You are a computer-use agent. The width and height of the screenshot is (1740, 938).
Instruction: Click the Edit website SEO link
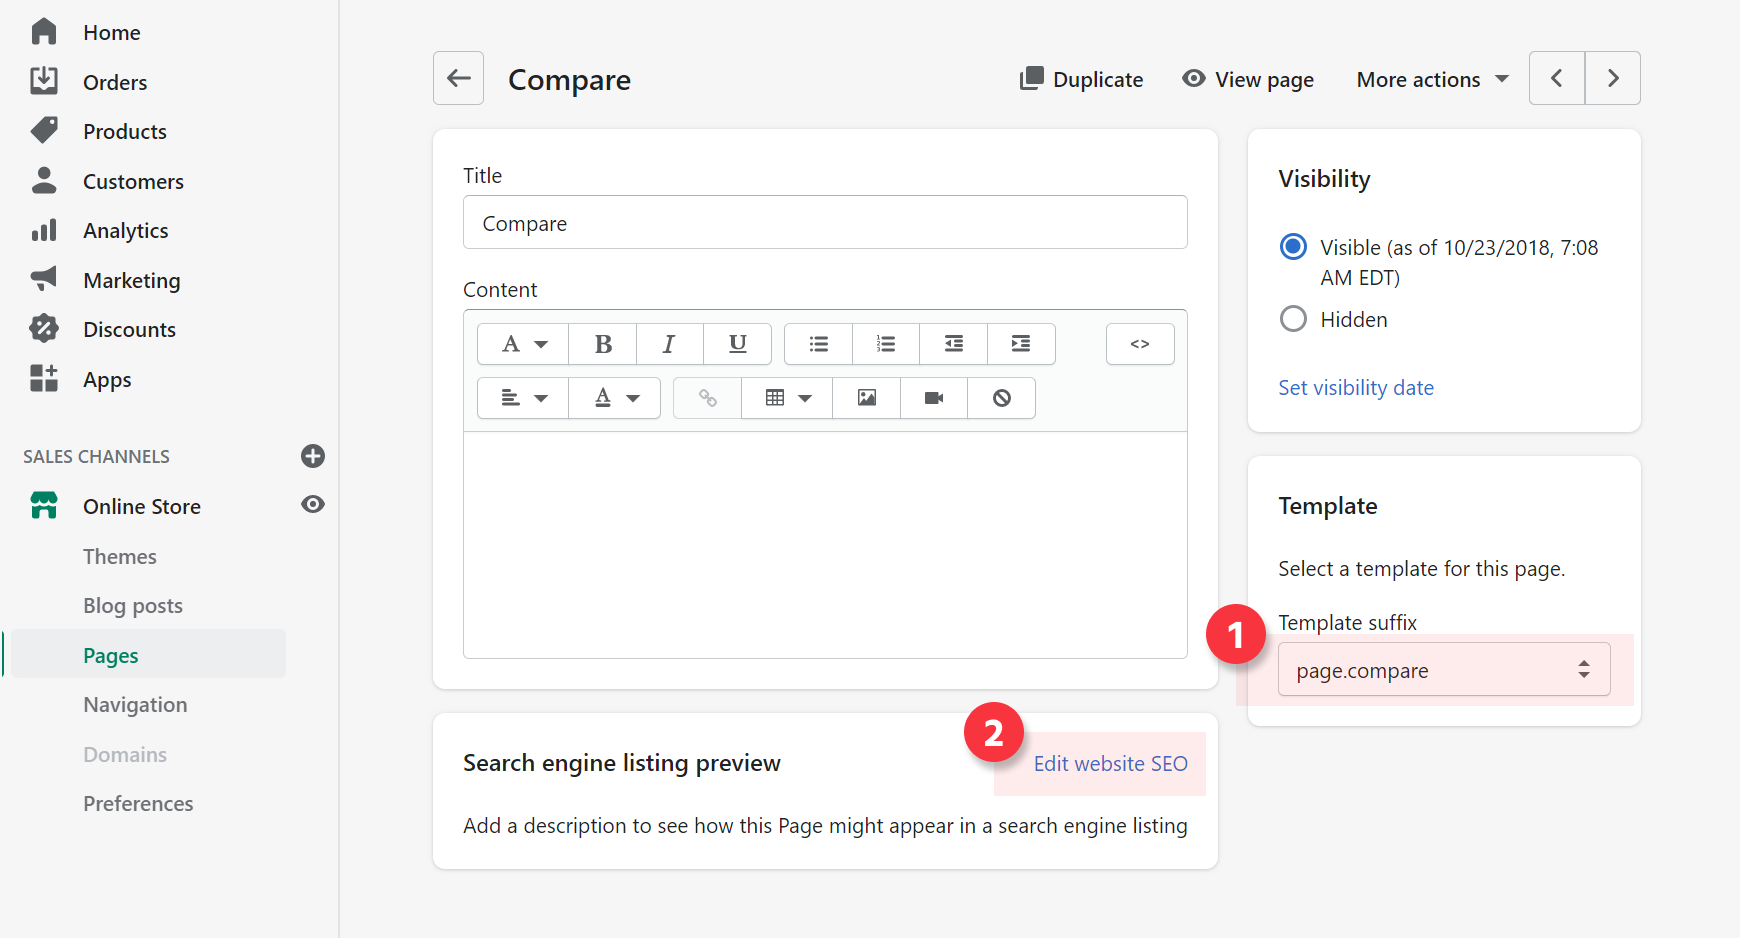click(x=1110, y=764)
